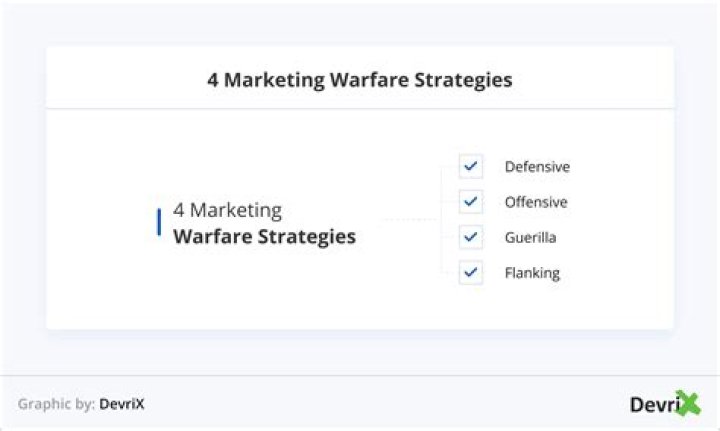Click the '4 Marketing' line in the card body

(x=227, y=211)
